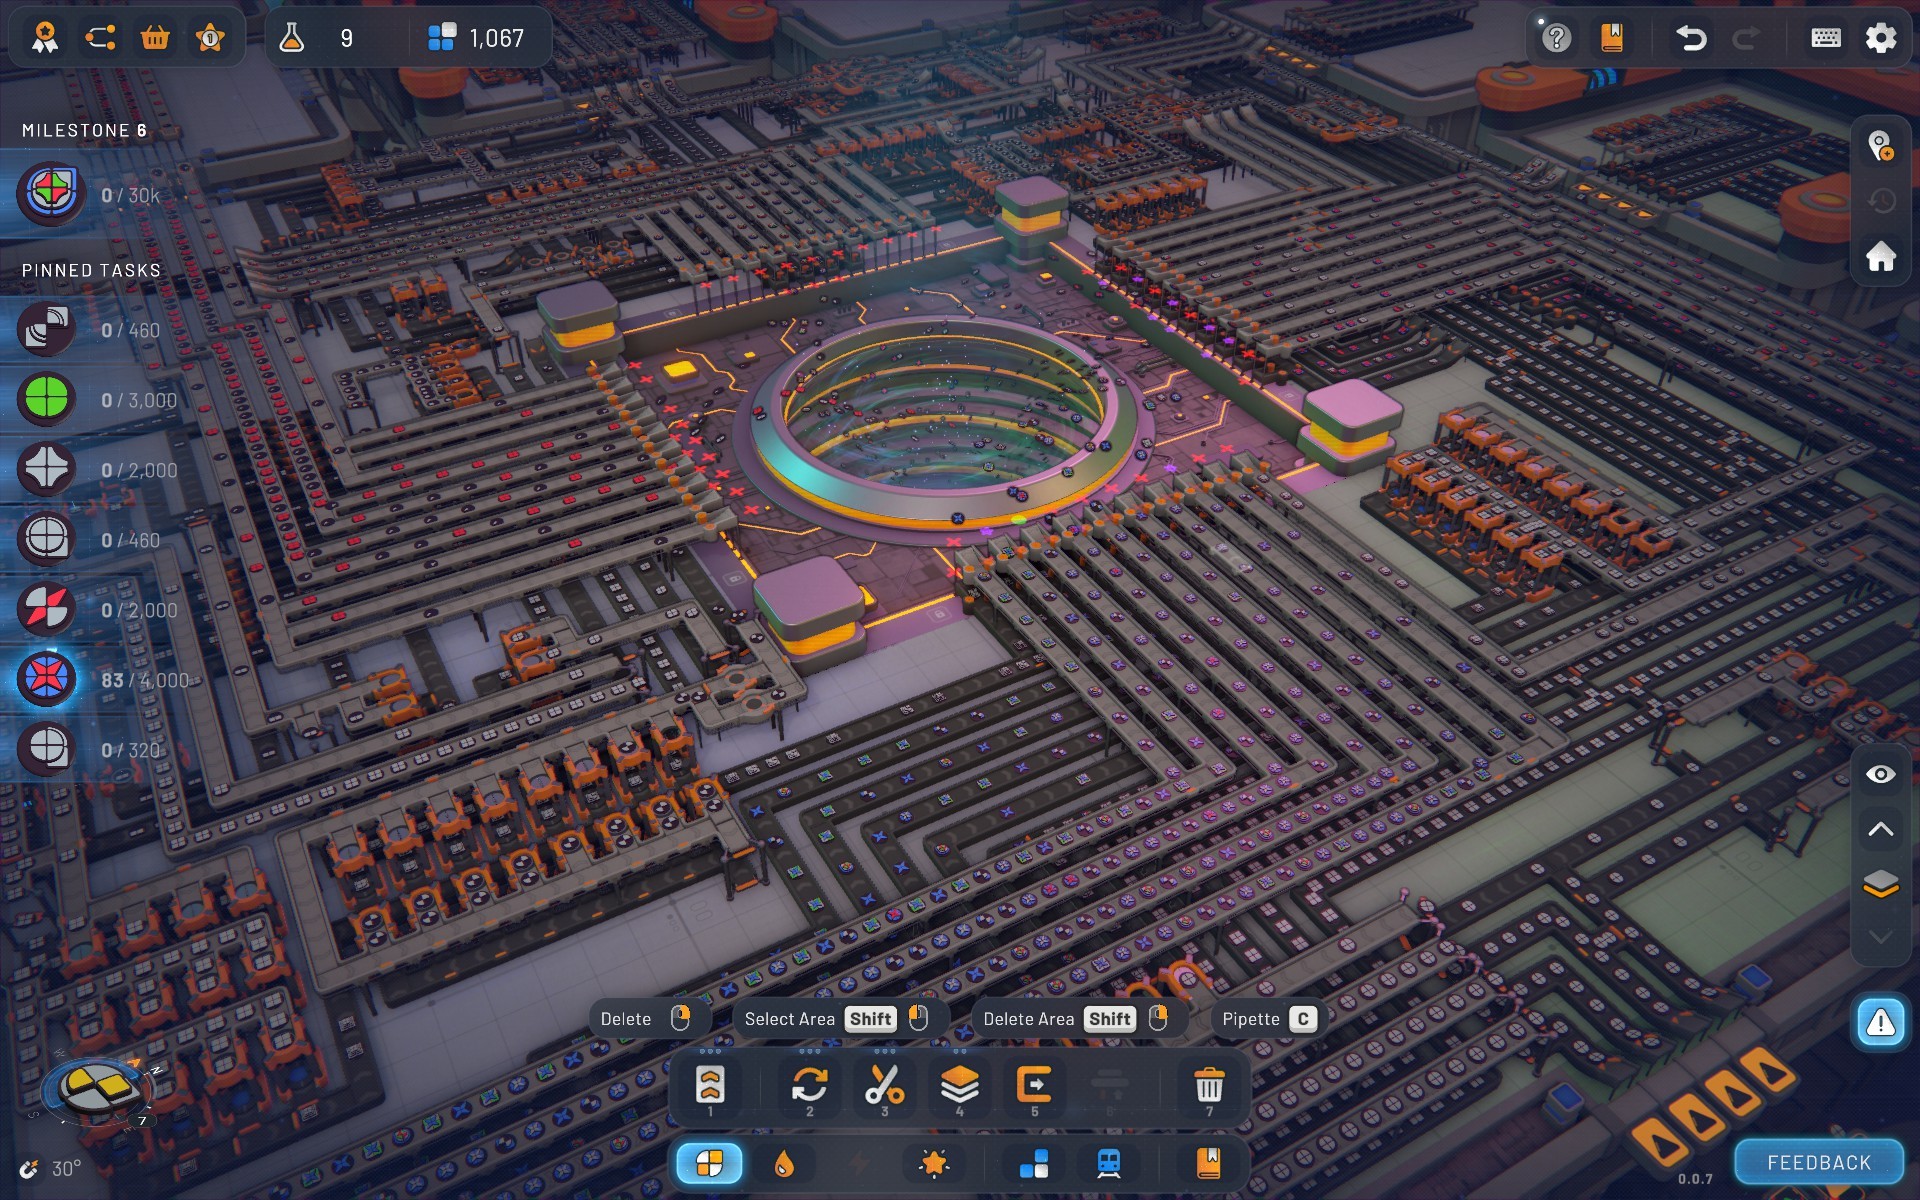Open the shop basket icon
Viewport: 1920px width, 1200px height.
click(x=155, y=38)
